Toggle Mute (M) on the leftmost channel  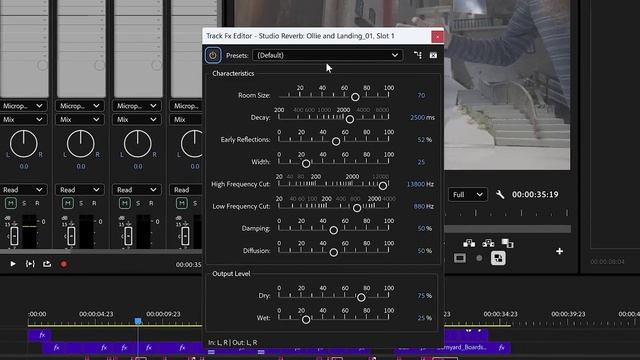click(x=11, y=203)
